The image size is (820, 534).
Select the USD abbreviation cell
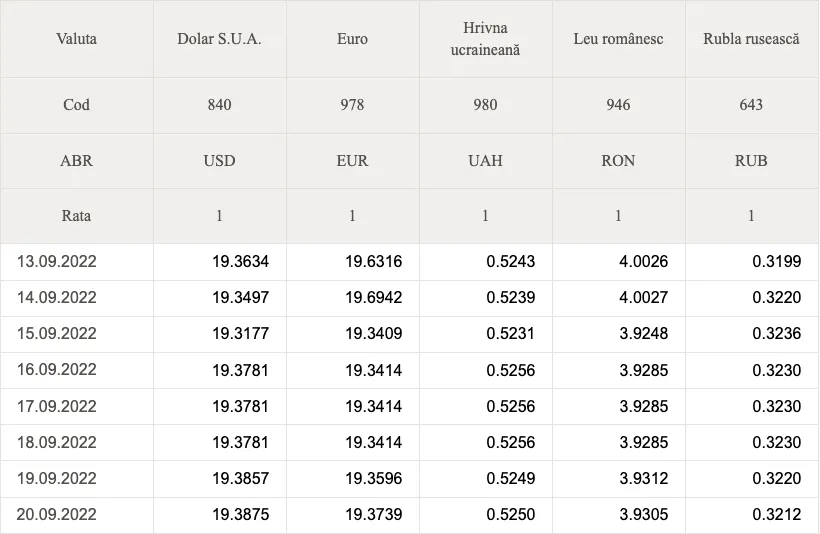[x=219, y=161]
